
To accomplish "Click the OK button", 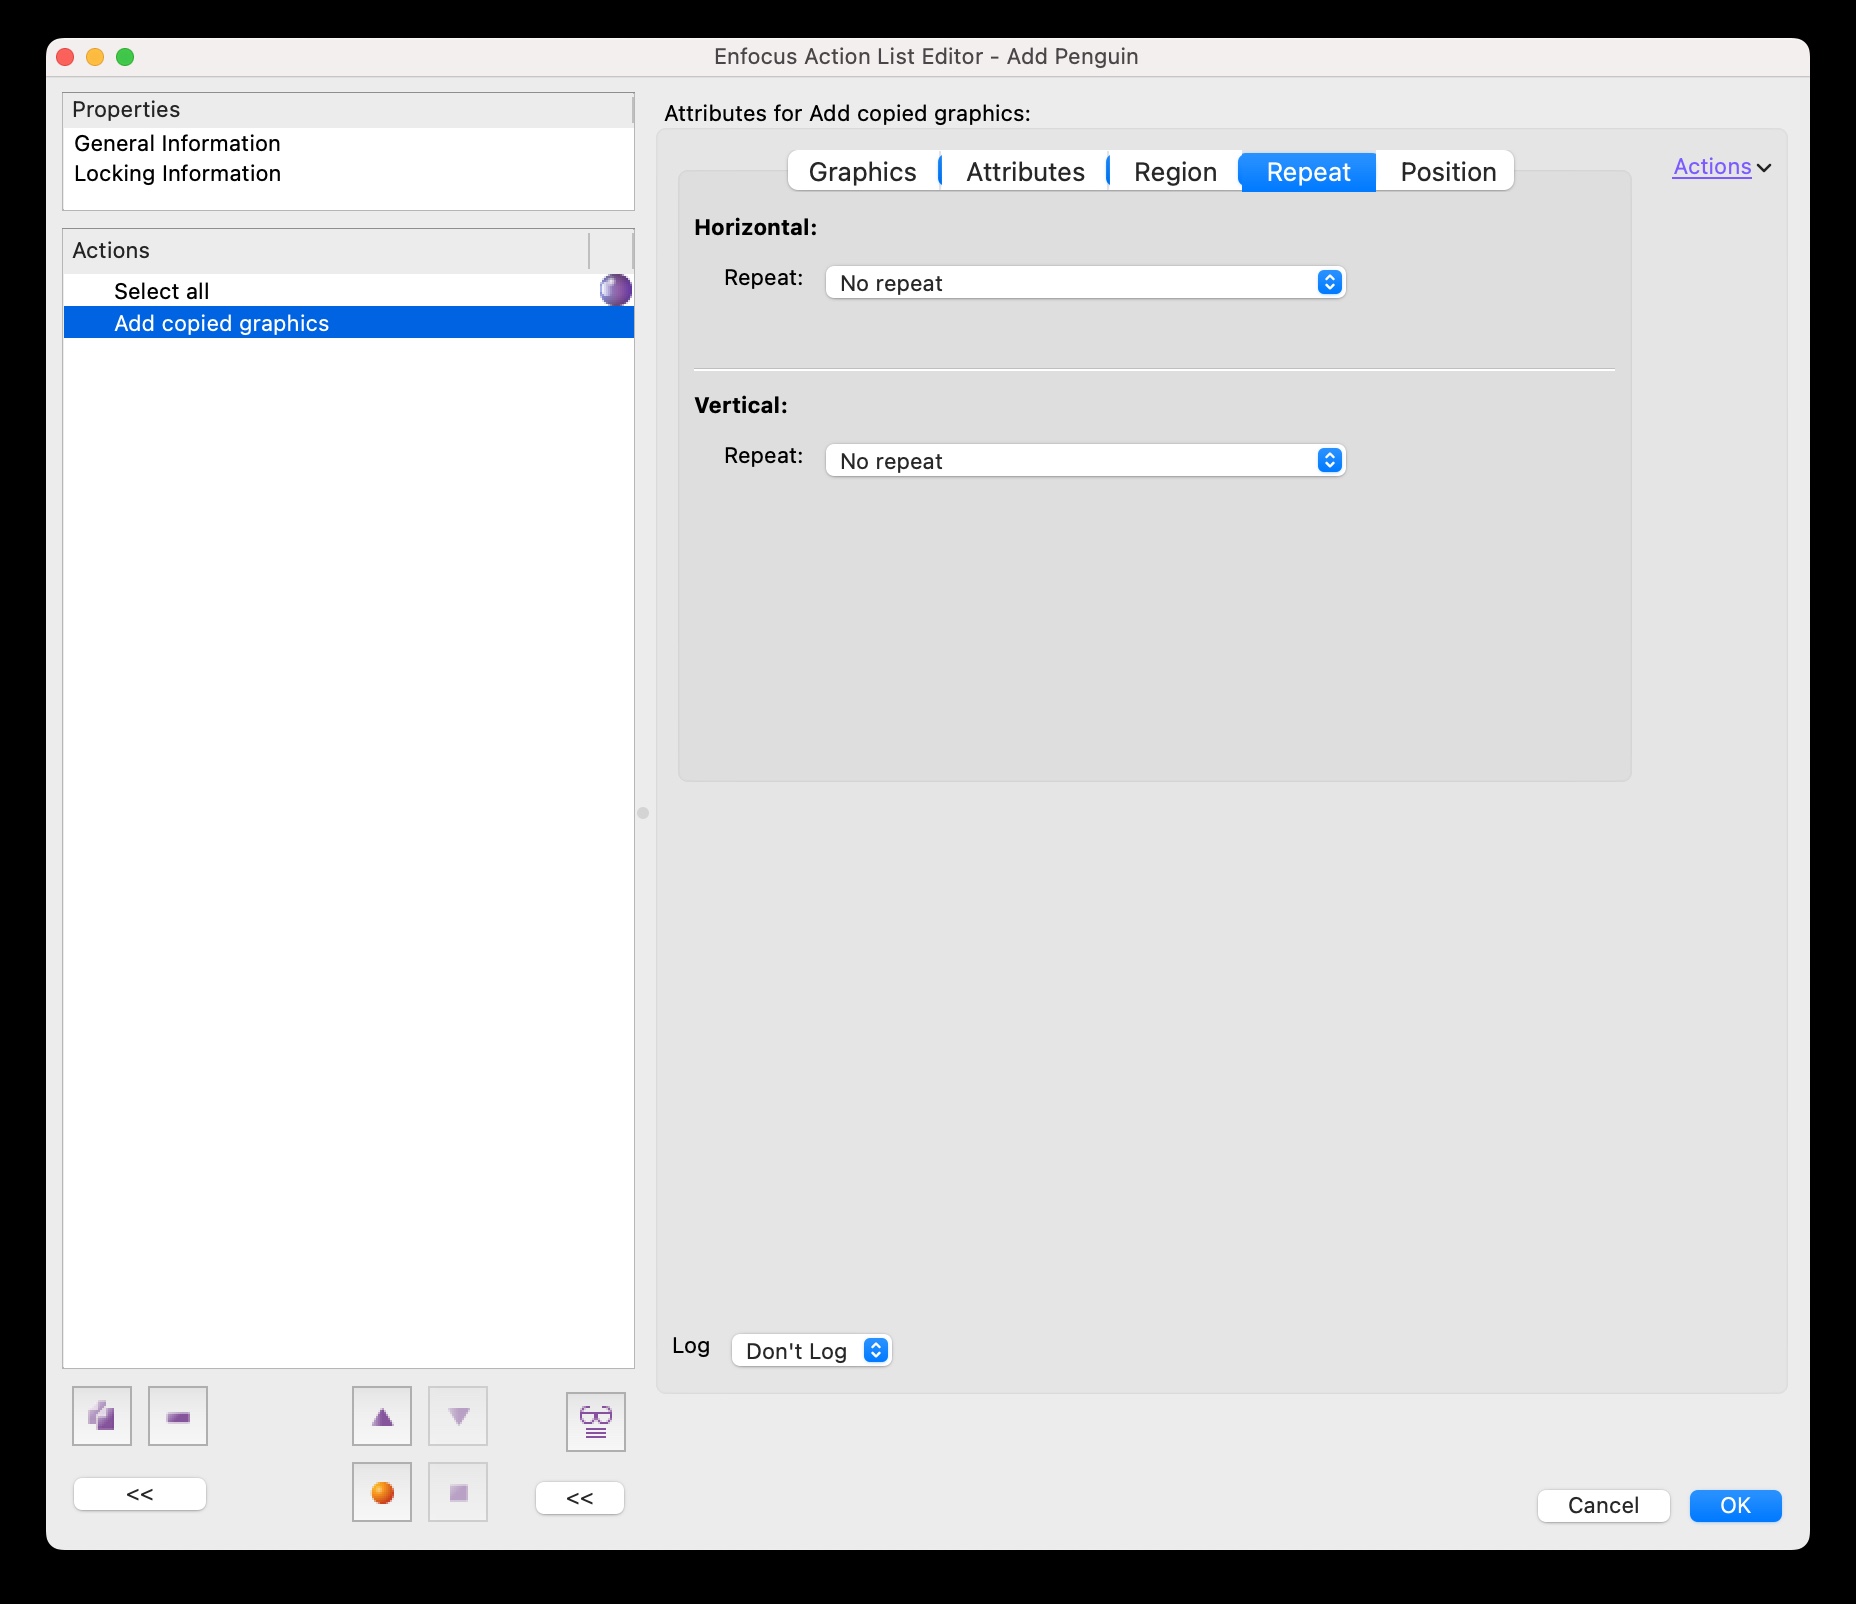I will 1735,1506.
